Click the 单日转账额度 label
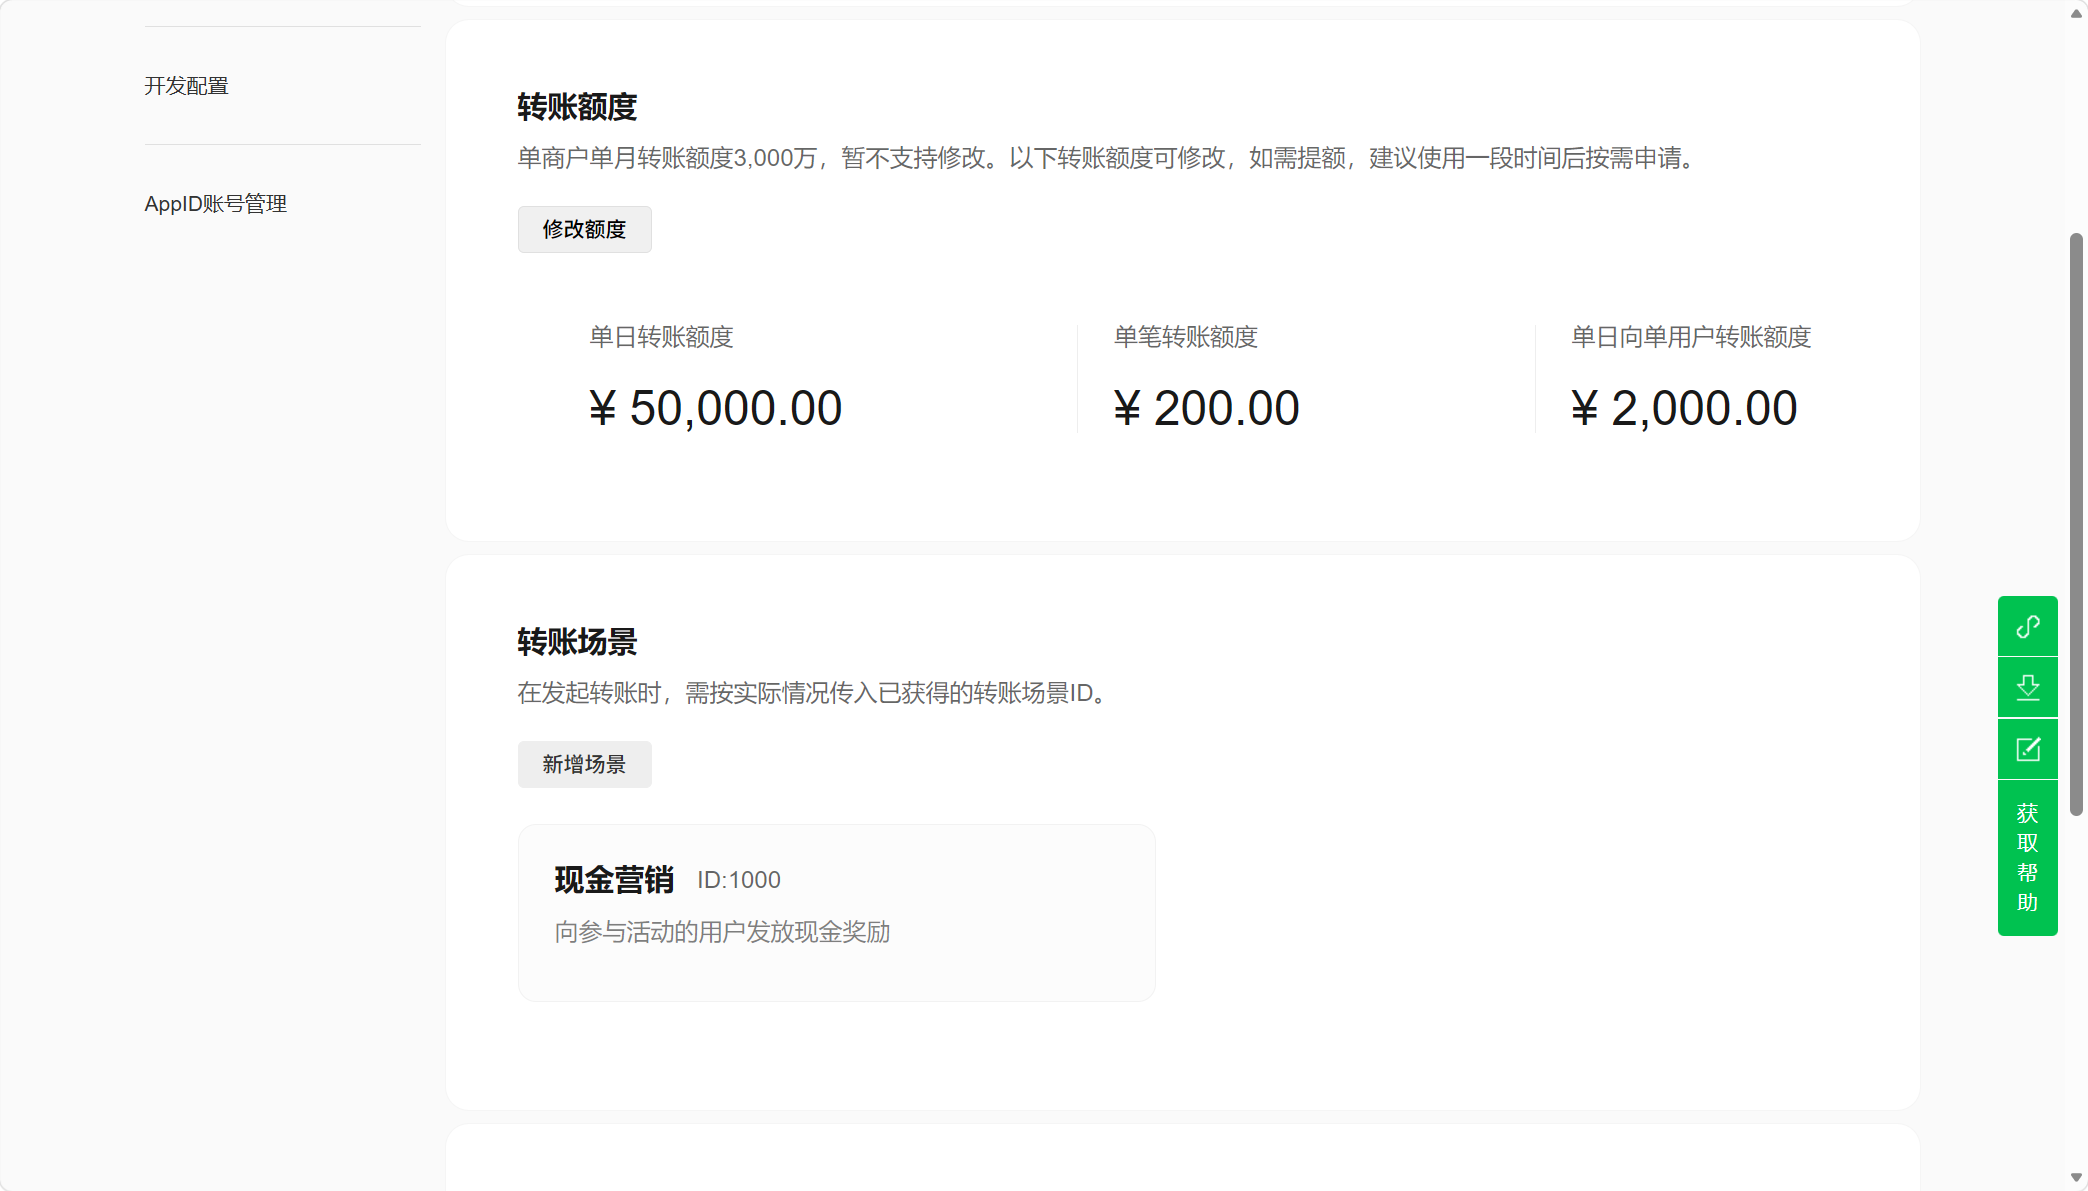This screenshot has width=2088, height=1191. pos(661,337)
